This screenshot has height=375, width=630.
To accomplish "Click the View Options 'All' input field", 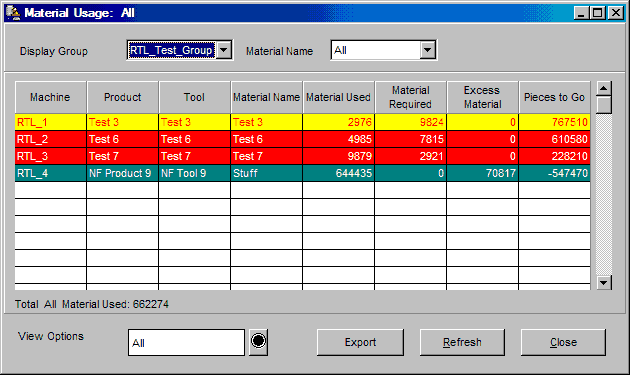I will click(186, 342).
